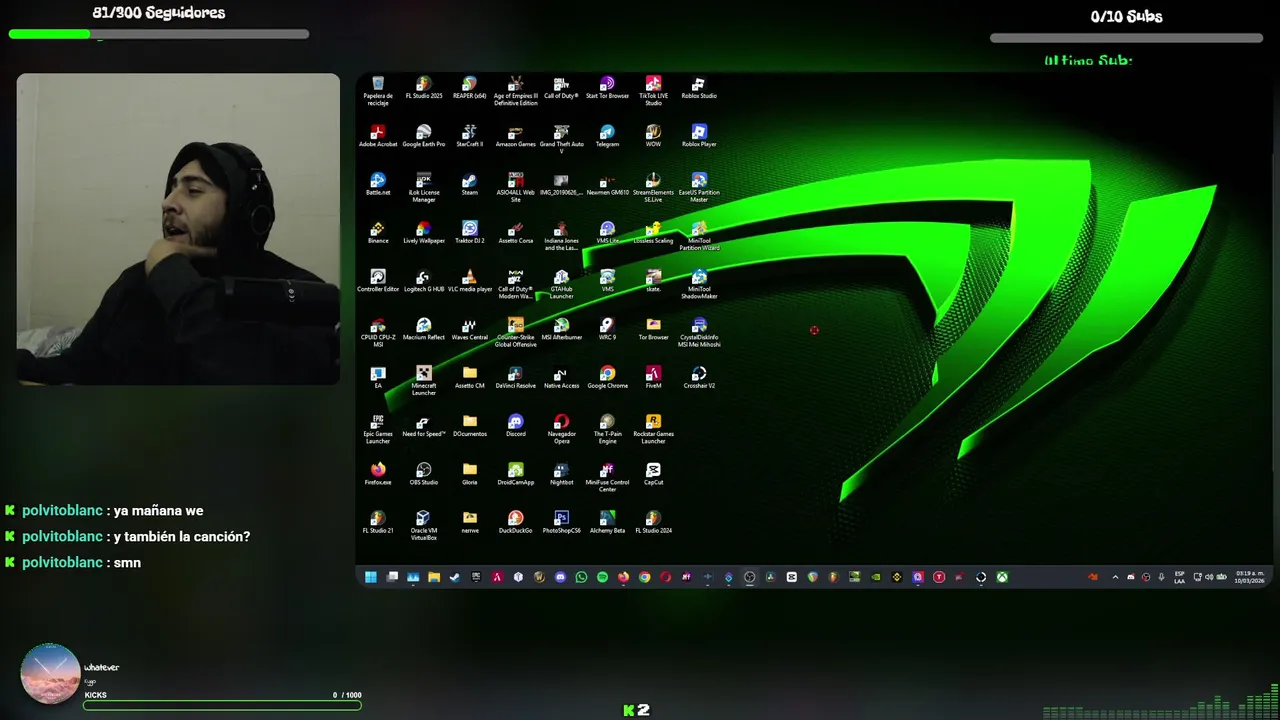Open Age of Empires III Definitive Edition shortcut
Image resolution: width=1280 pixels, height=720 pixels.
point(516,91)
